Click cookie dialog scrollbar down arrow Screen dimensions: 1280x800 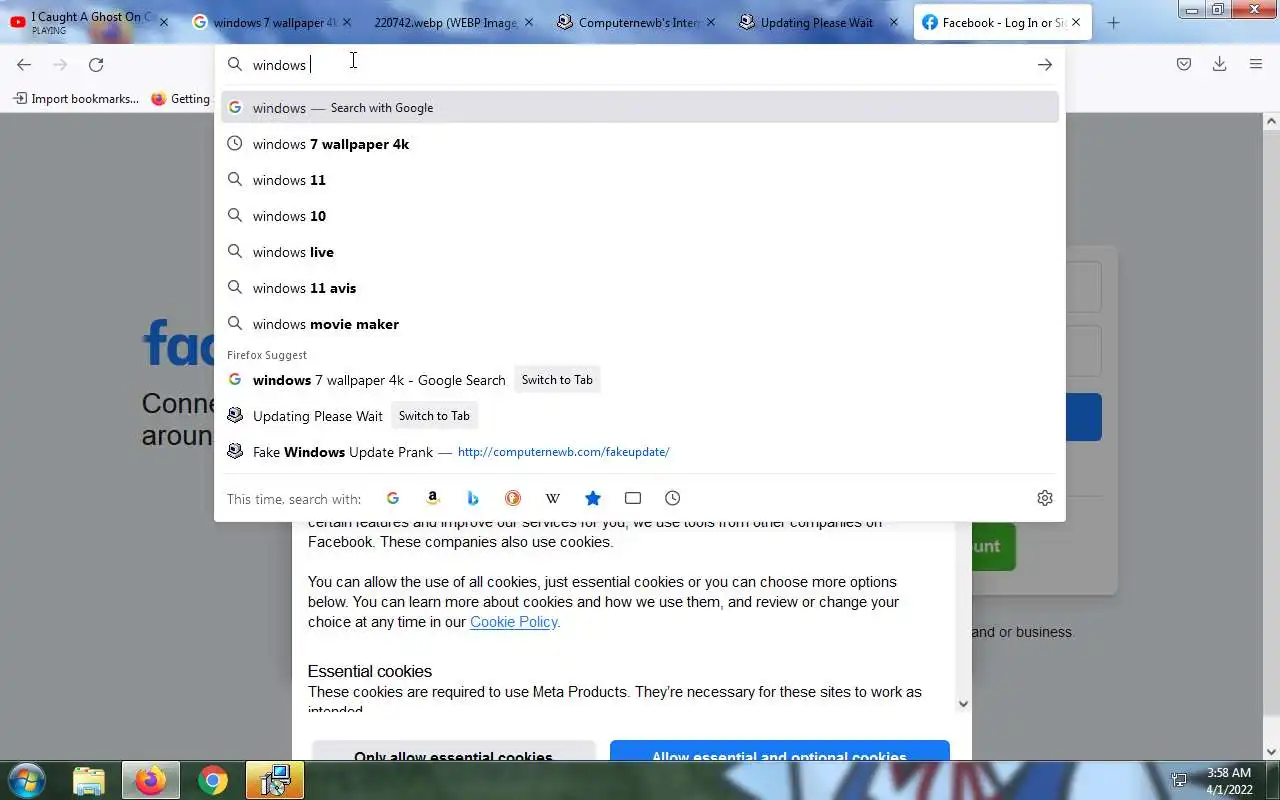tap(963, 704)
